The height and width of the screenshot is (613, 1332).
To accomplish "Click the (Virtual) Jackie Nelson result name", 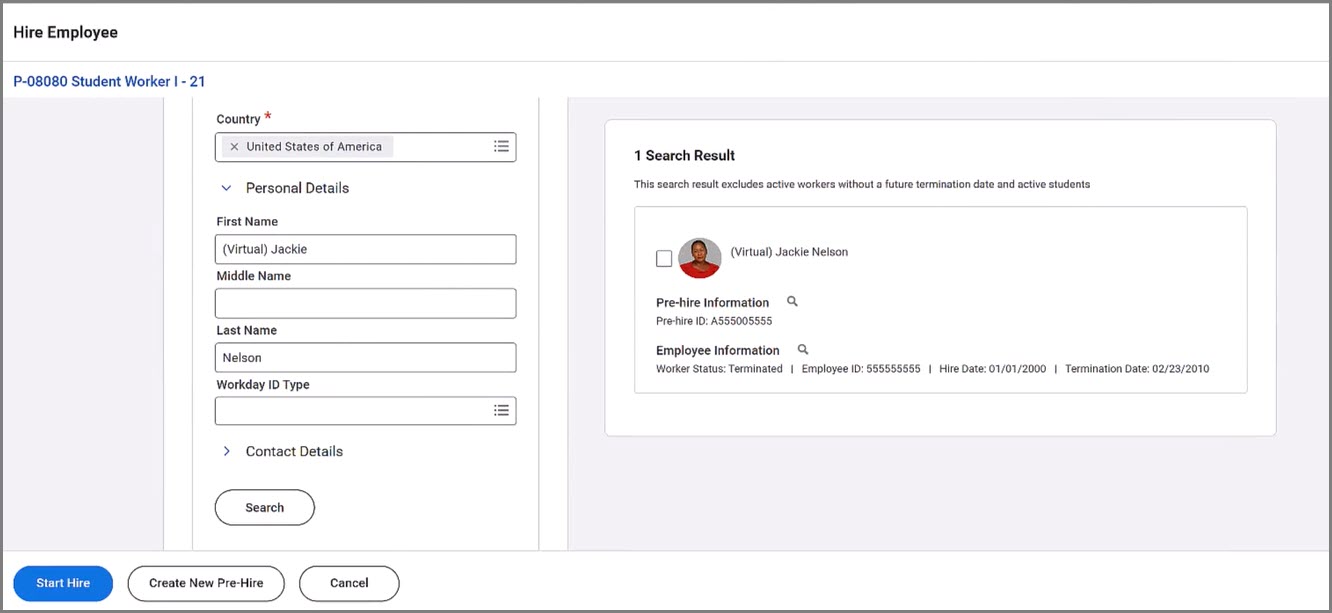I will click(x=789, y=252).
